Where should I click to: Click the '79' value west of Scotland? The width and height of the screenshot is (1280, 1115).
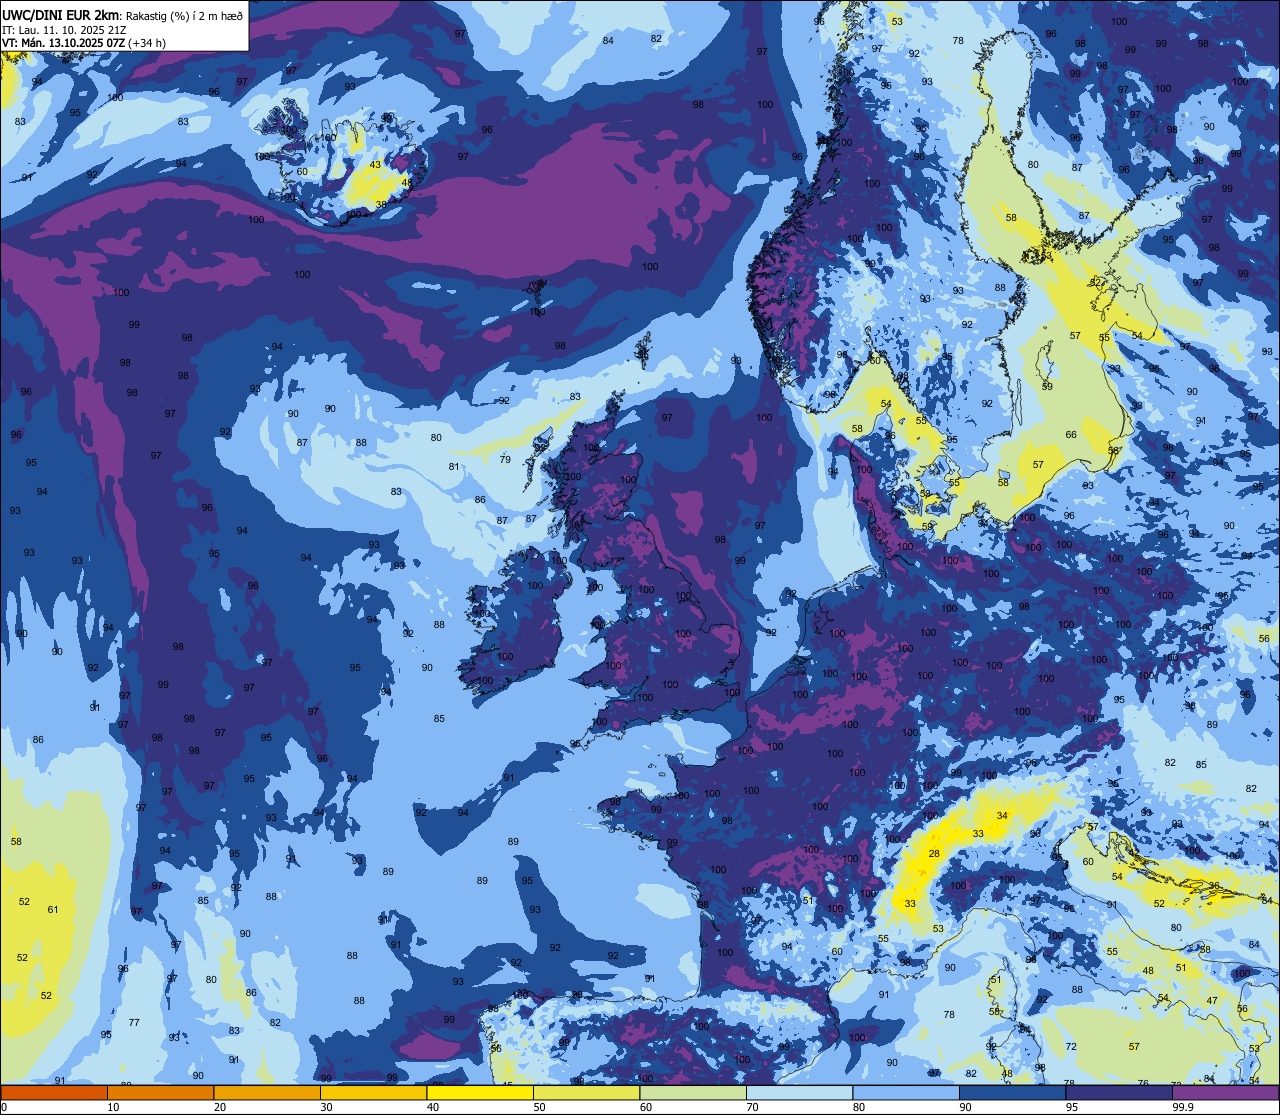[505, 460]
